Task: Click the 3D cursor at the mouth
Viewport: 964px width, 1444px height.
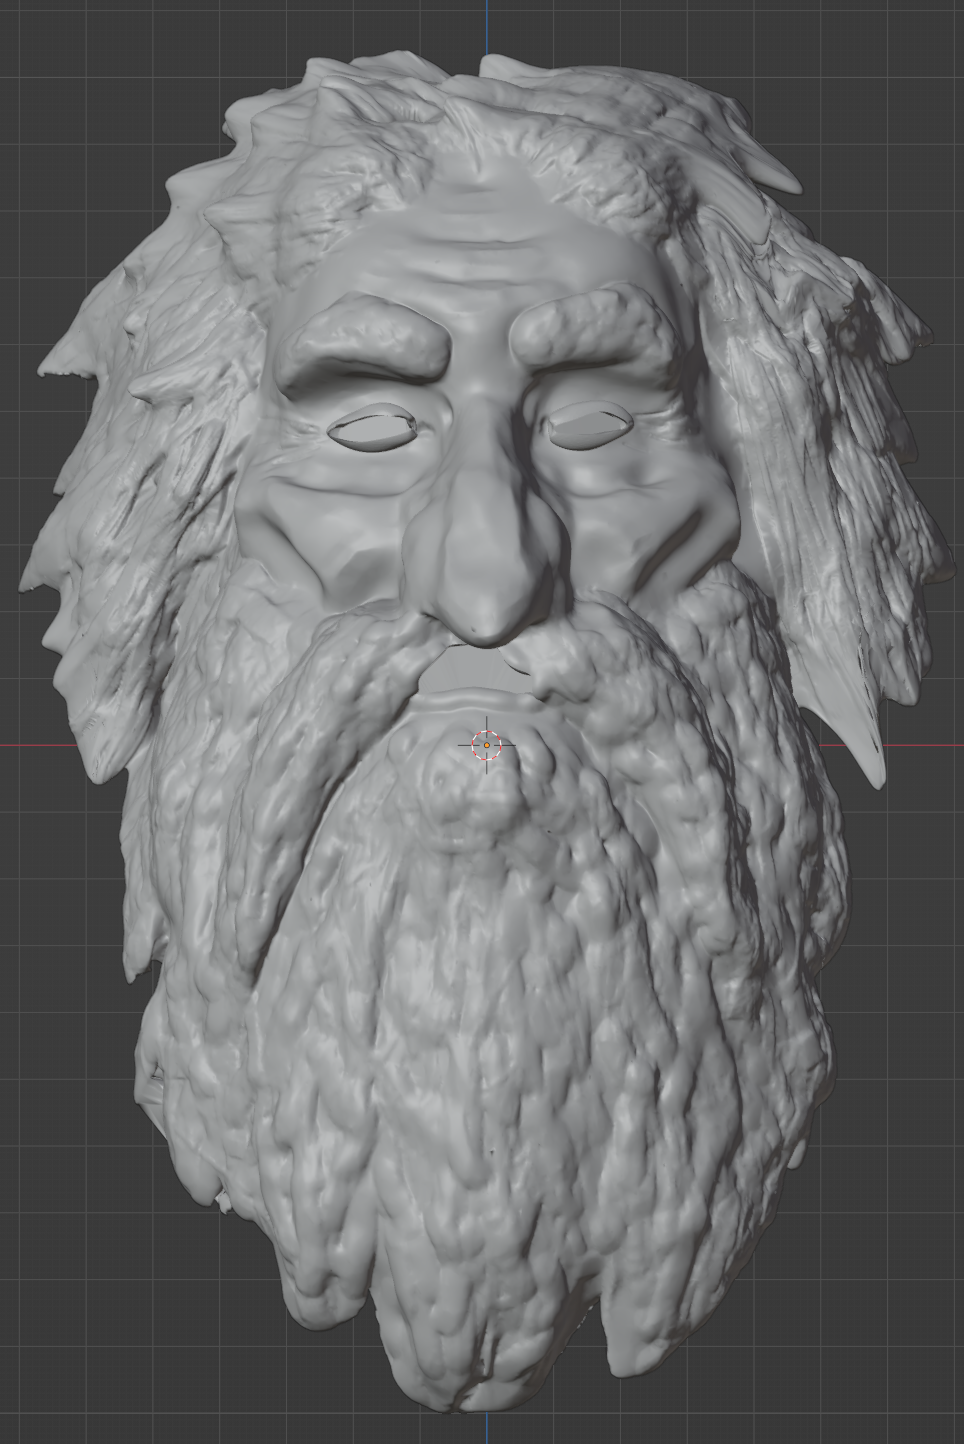Action: tap(487, 745)
